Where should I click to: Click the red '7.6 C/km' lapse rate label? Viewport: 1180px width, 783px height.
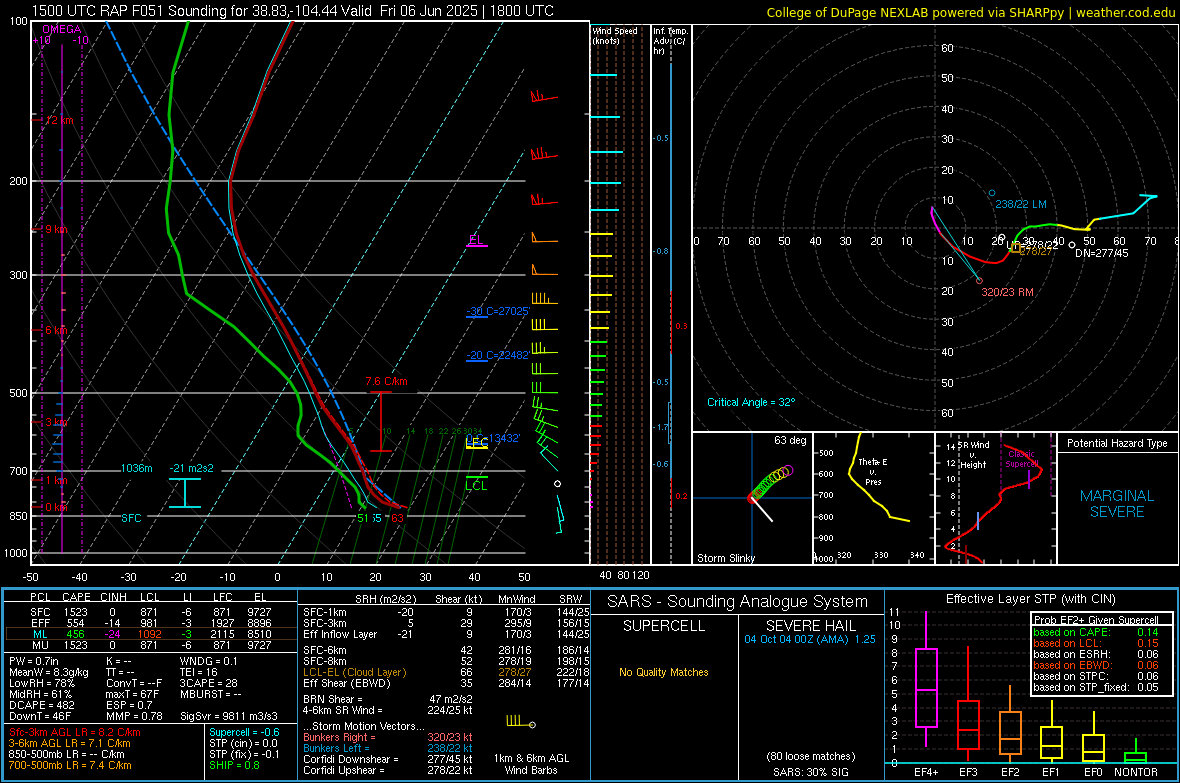click(x=387, y=381)
